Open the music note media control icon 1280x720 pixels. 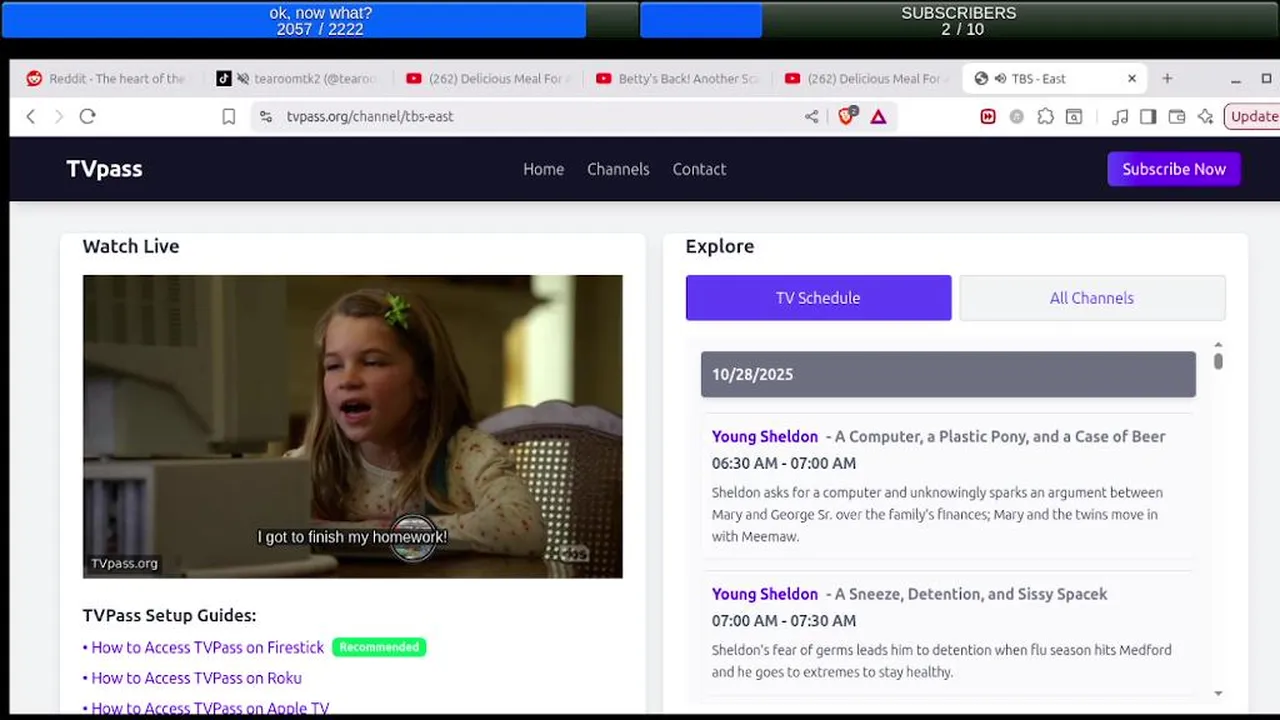pos(1120,117)
